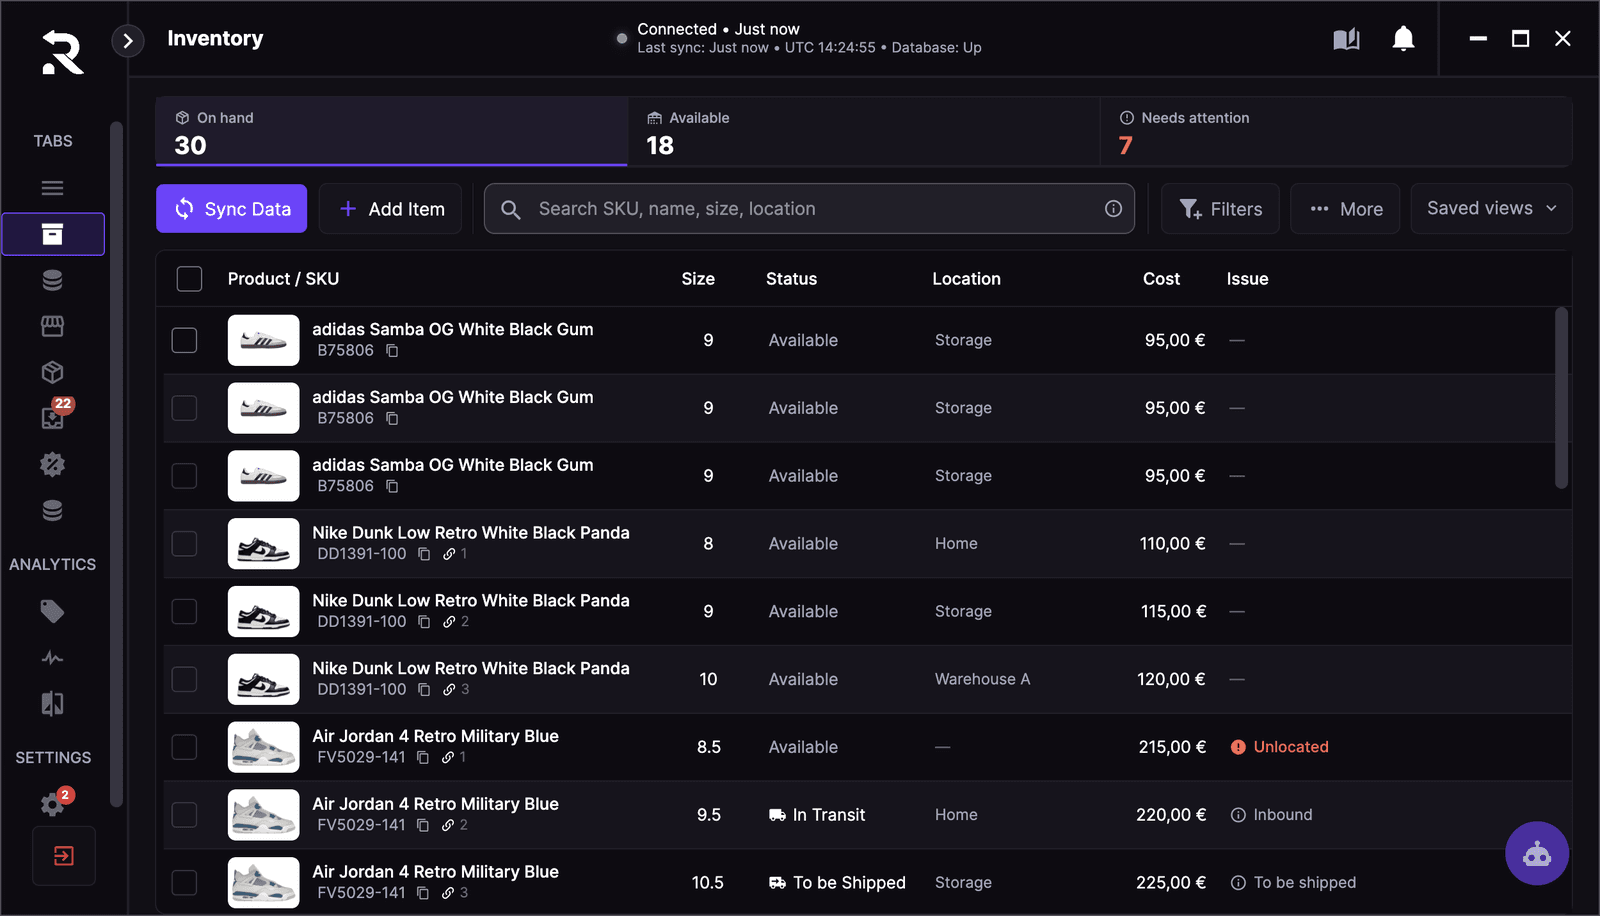
Task: Open the price tag analytics icon
Action: (52, 611)
